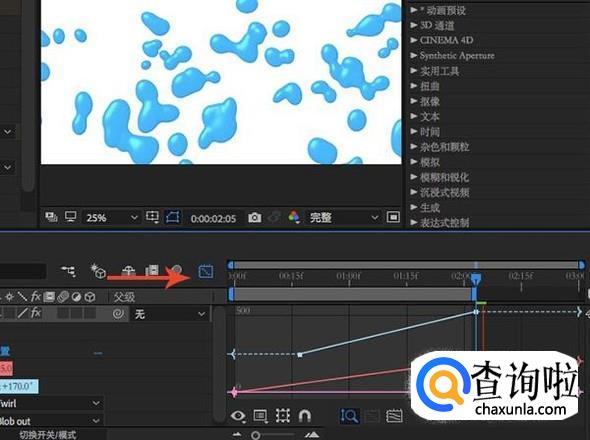Screen dimensions: 590x440
Task: Open the parent 无 dropdown
Action: pyautogui.click(x=169, y=314)
